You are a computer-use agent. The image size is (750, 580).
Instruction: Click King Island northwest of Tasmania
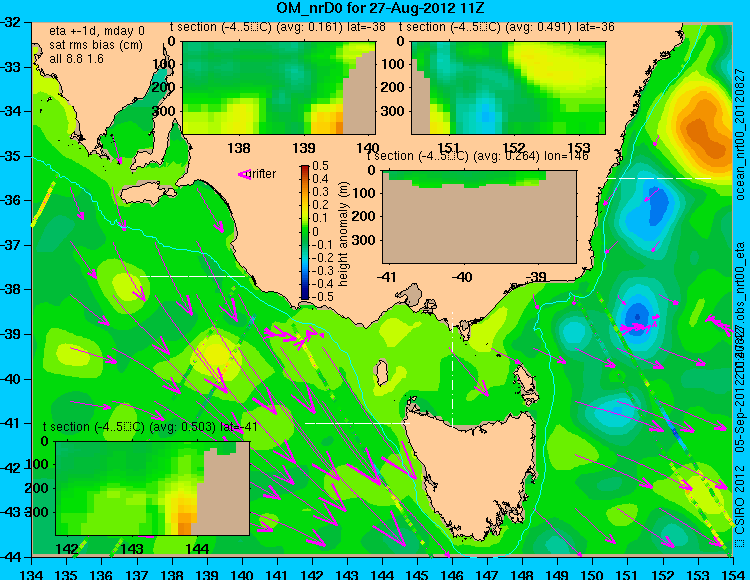point(381,372)
